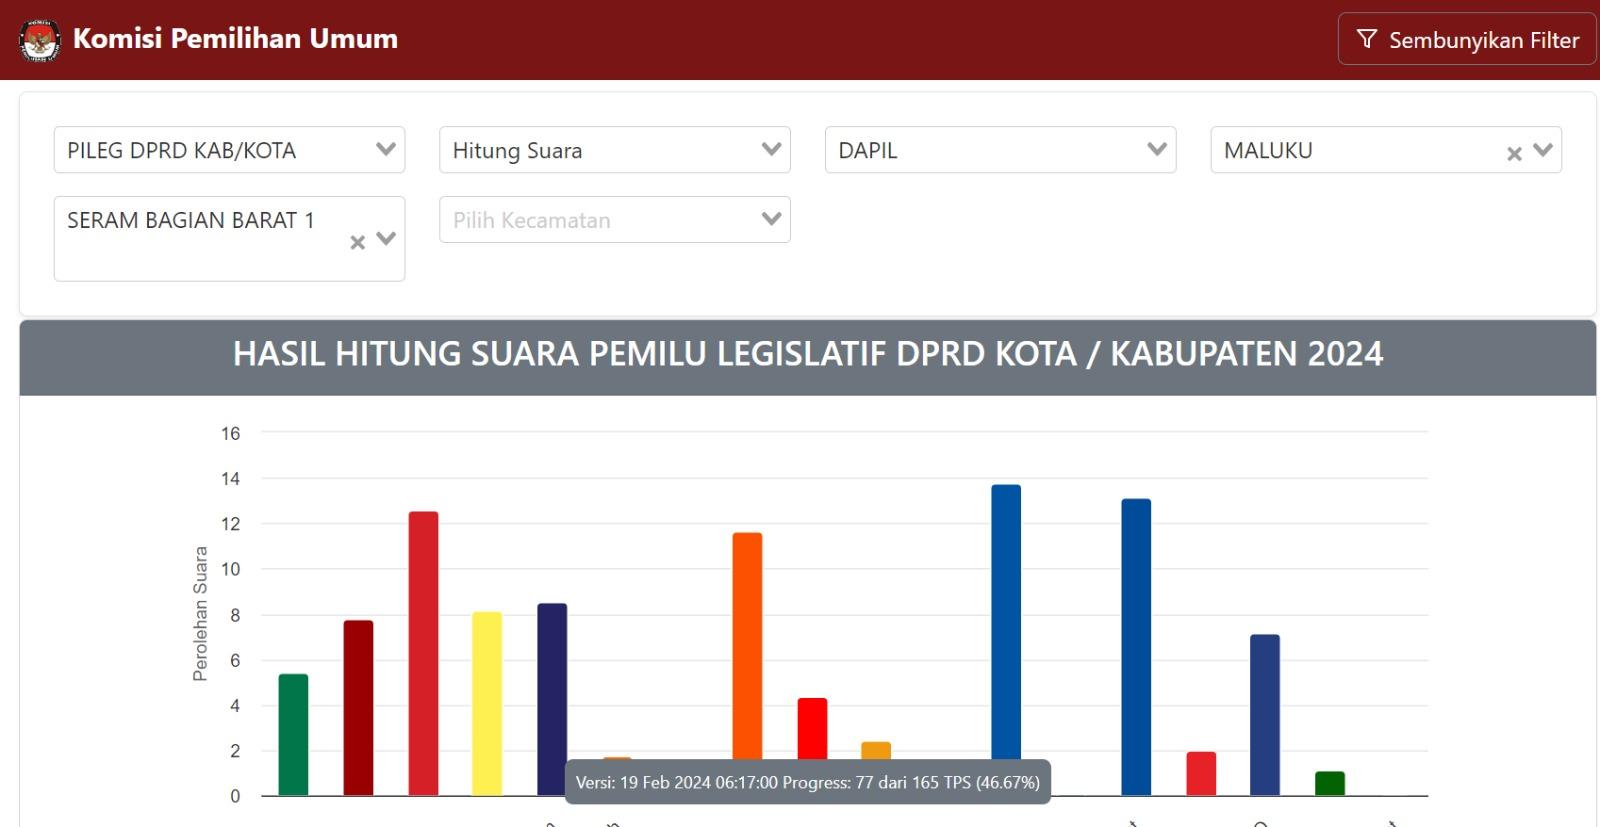Clear the MALUKU province selection
1600x827 pixels.
tap(1514, 153)
